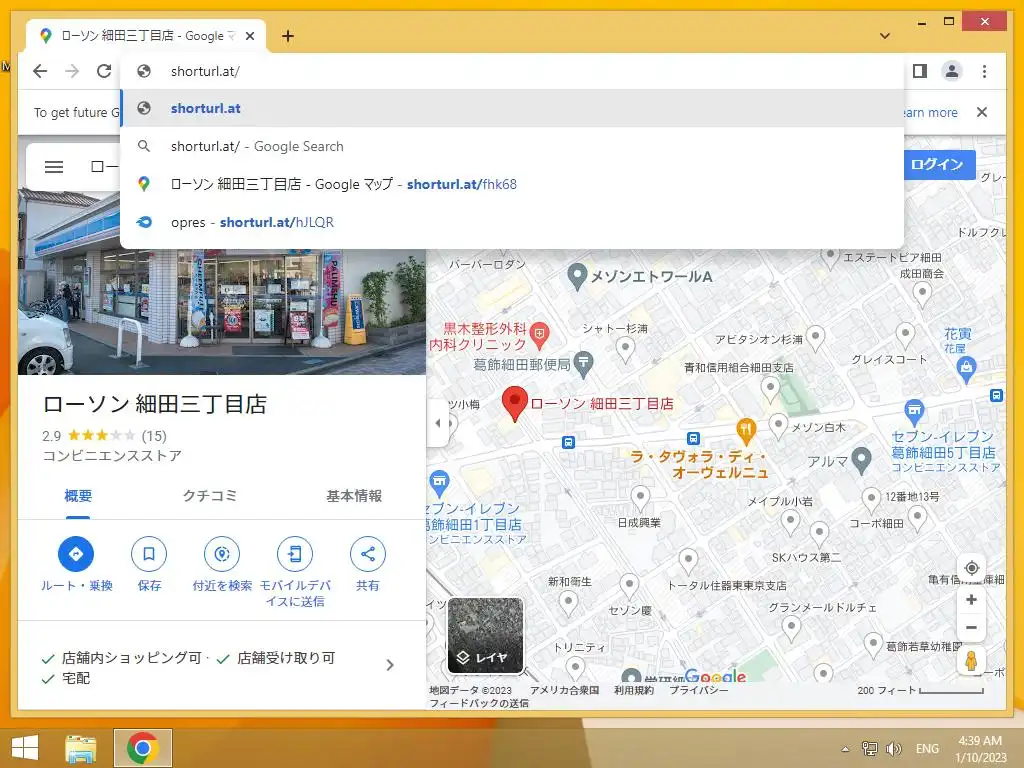Switch to the クチコミ tab
This screenshot has width=1024, height=768.
210,496
